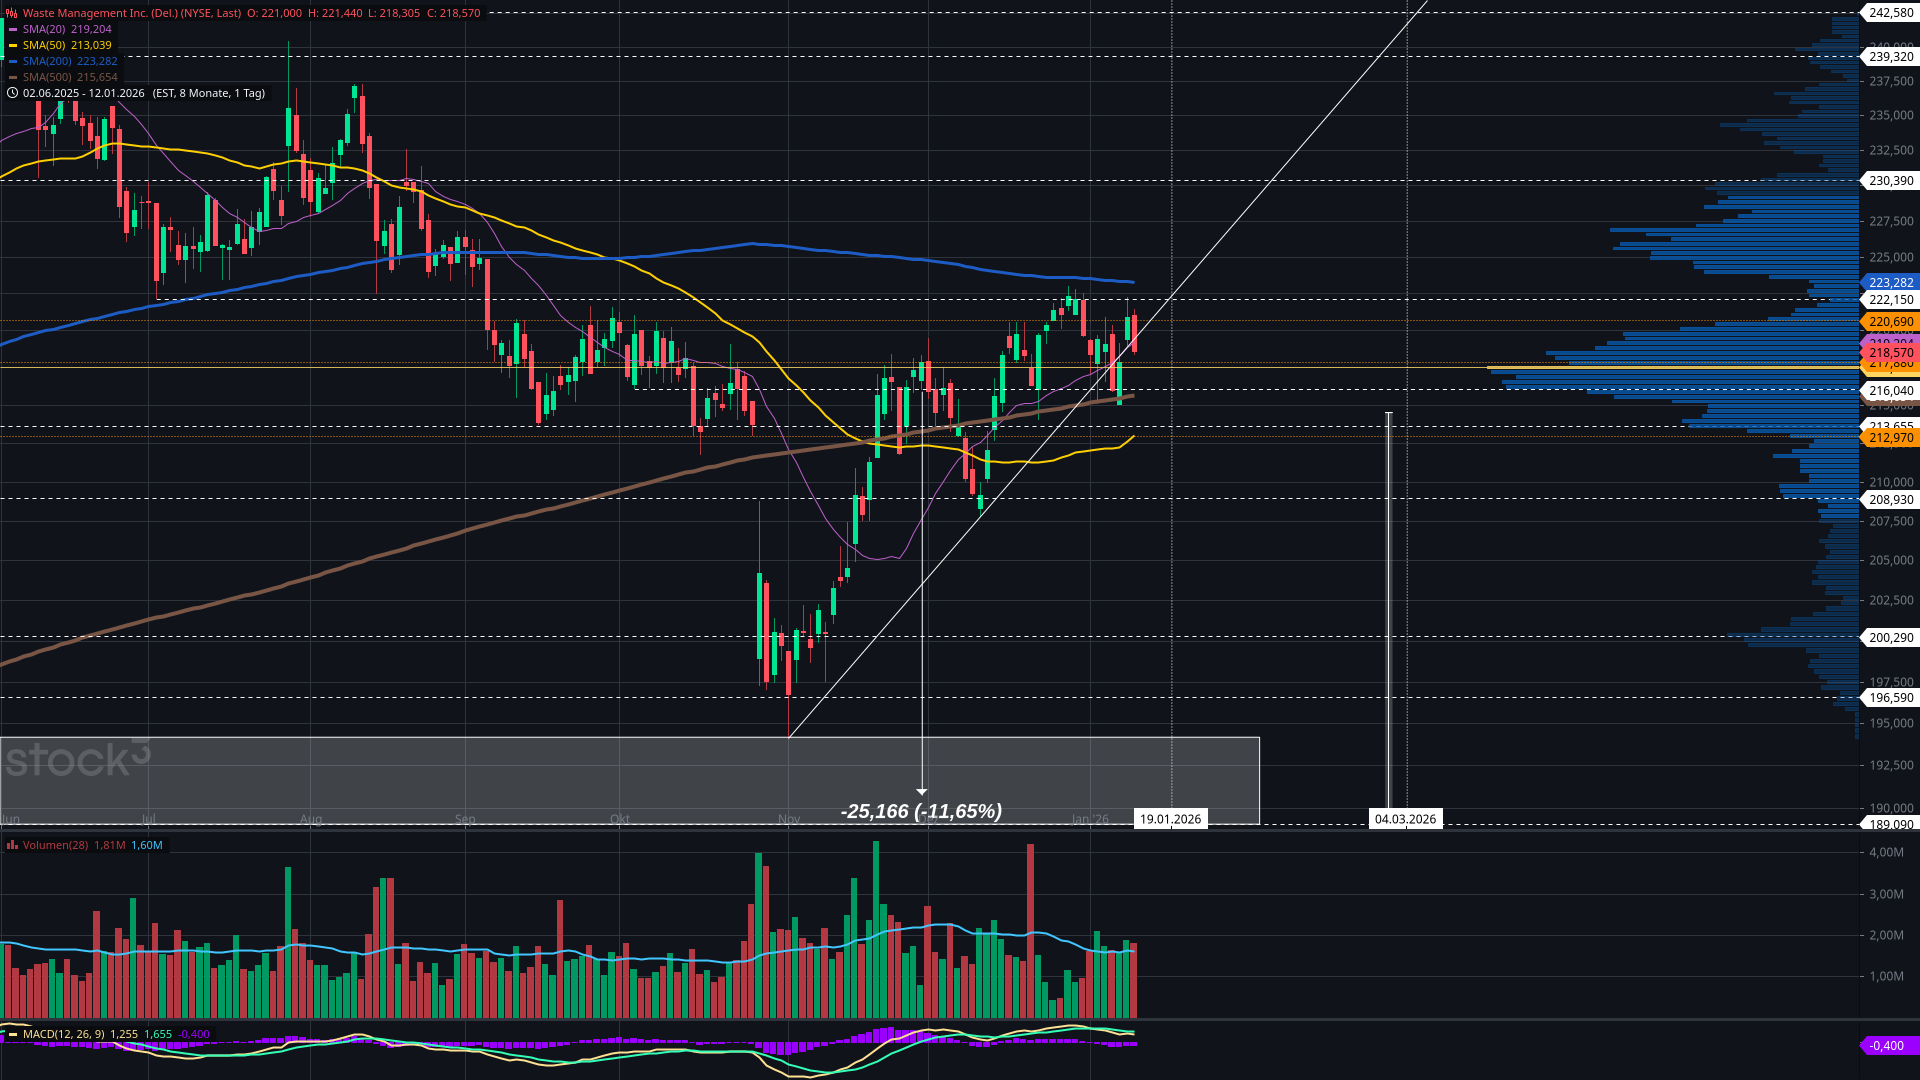Click the SMA(50) yellow legend marker

click(x=13, y=45)
